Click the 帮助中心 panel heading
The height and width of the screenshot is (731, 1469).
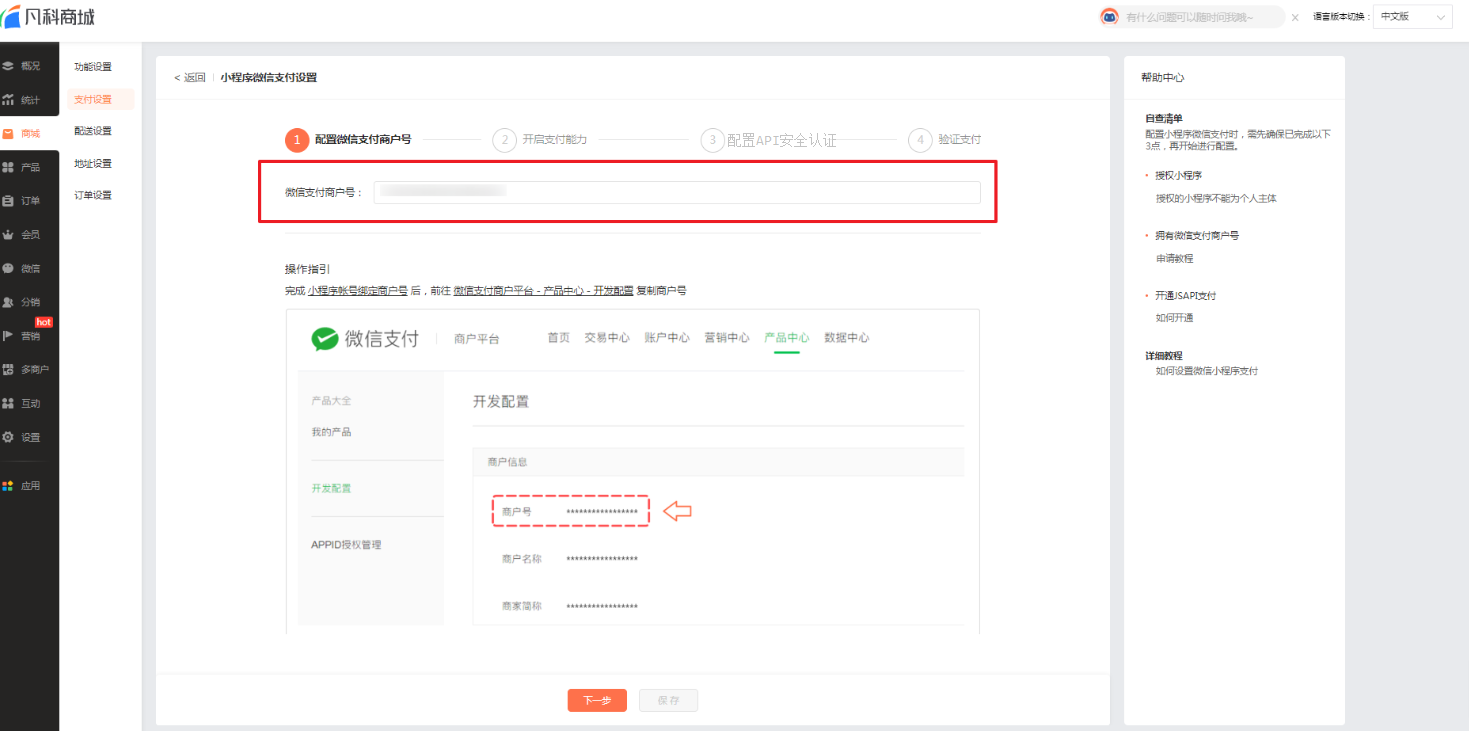(1162, 77)
